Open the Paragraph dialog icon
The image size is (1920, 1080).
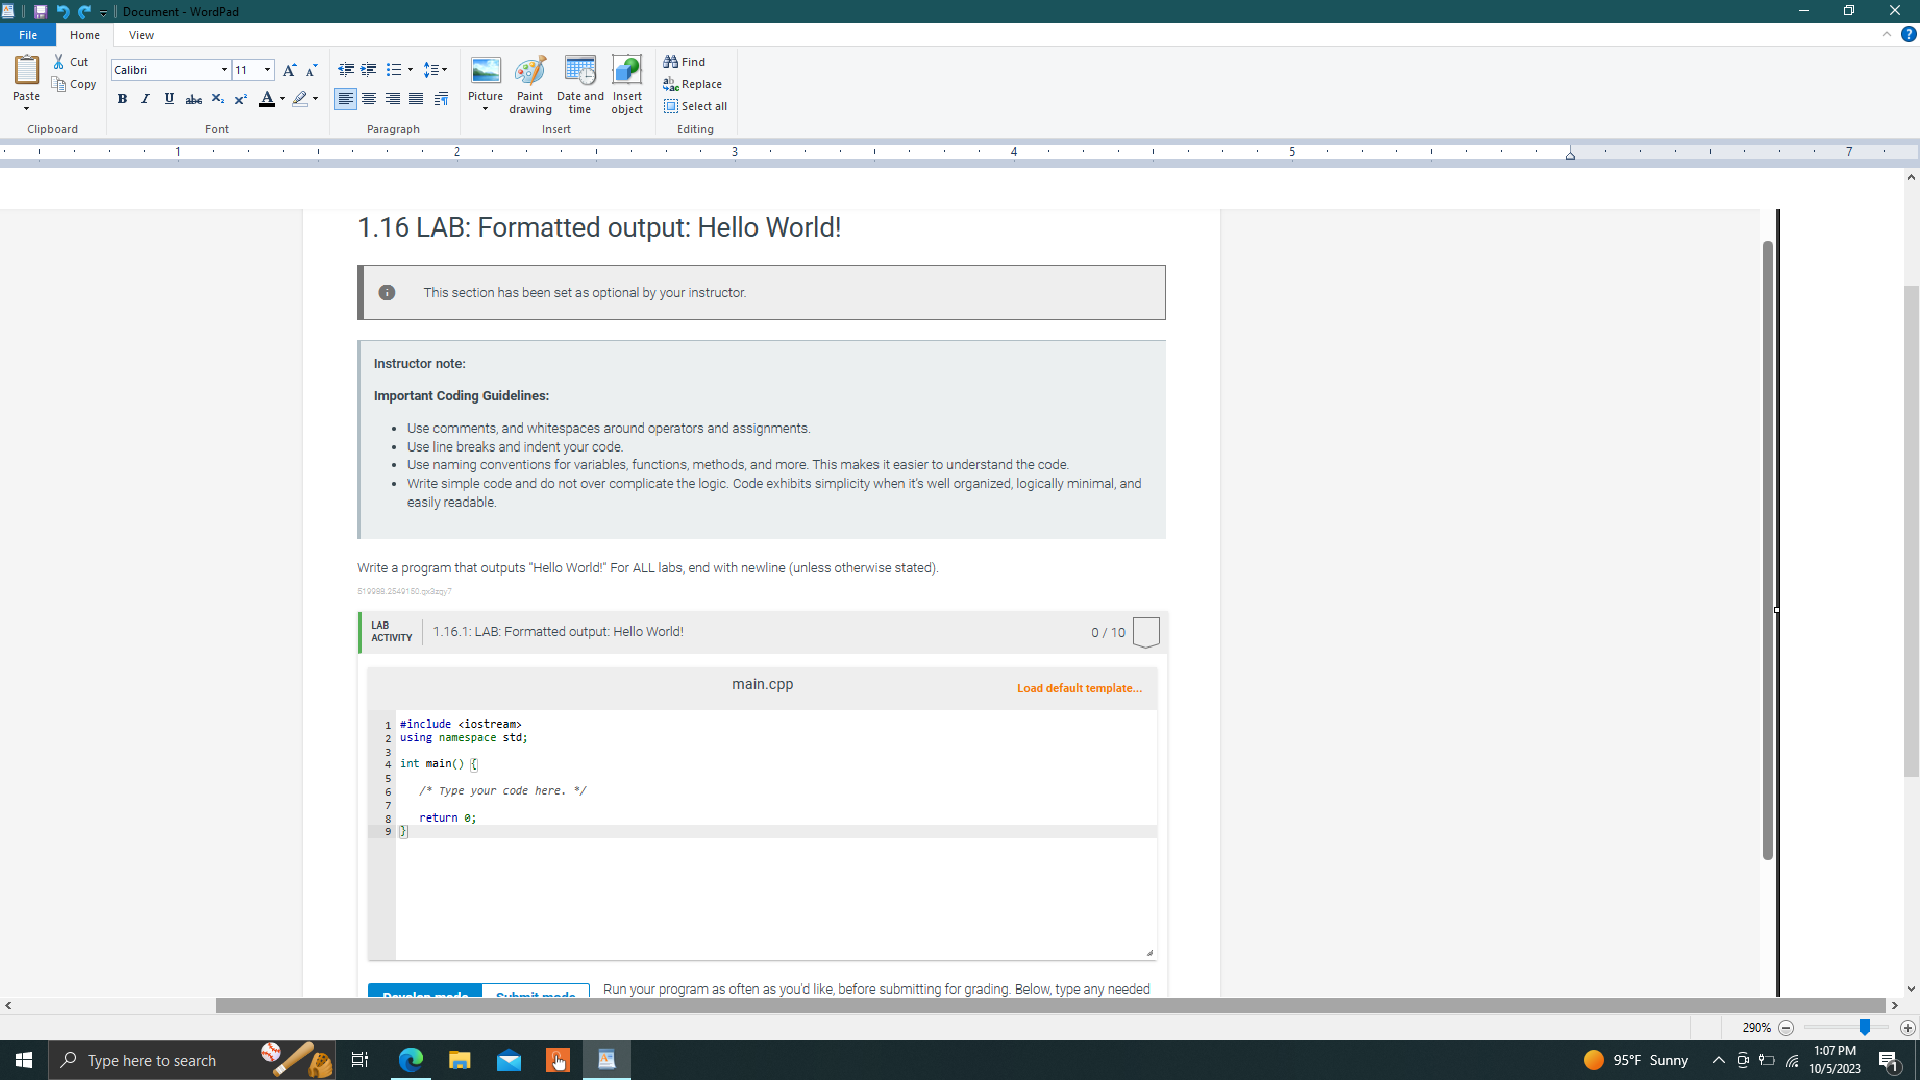441,99
